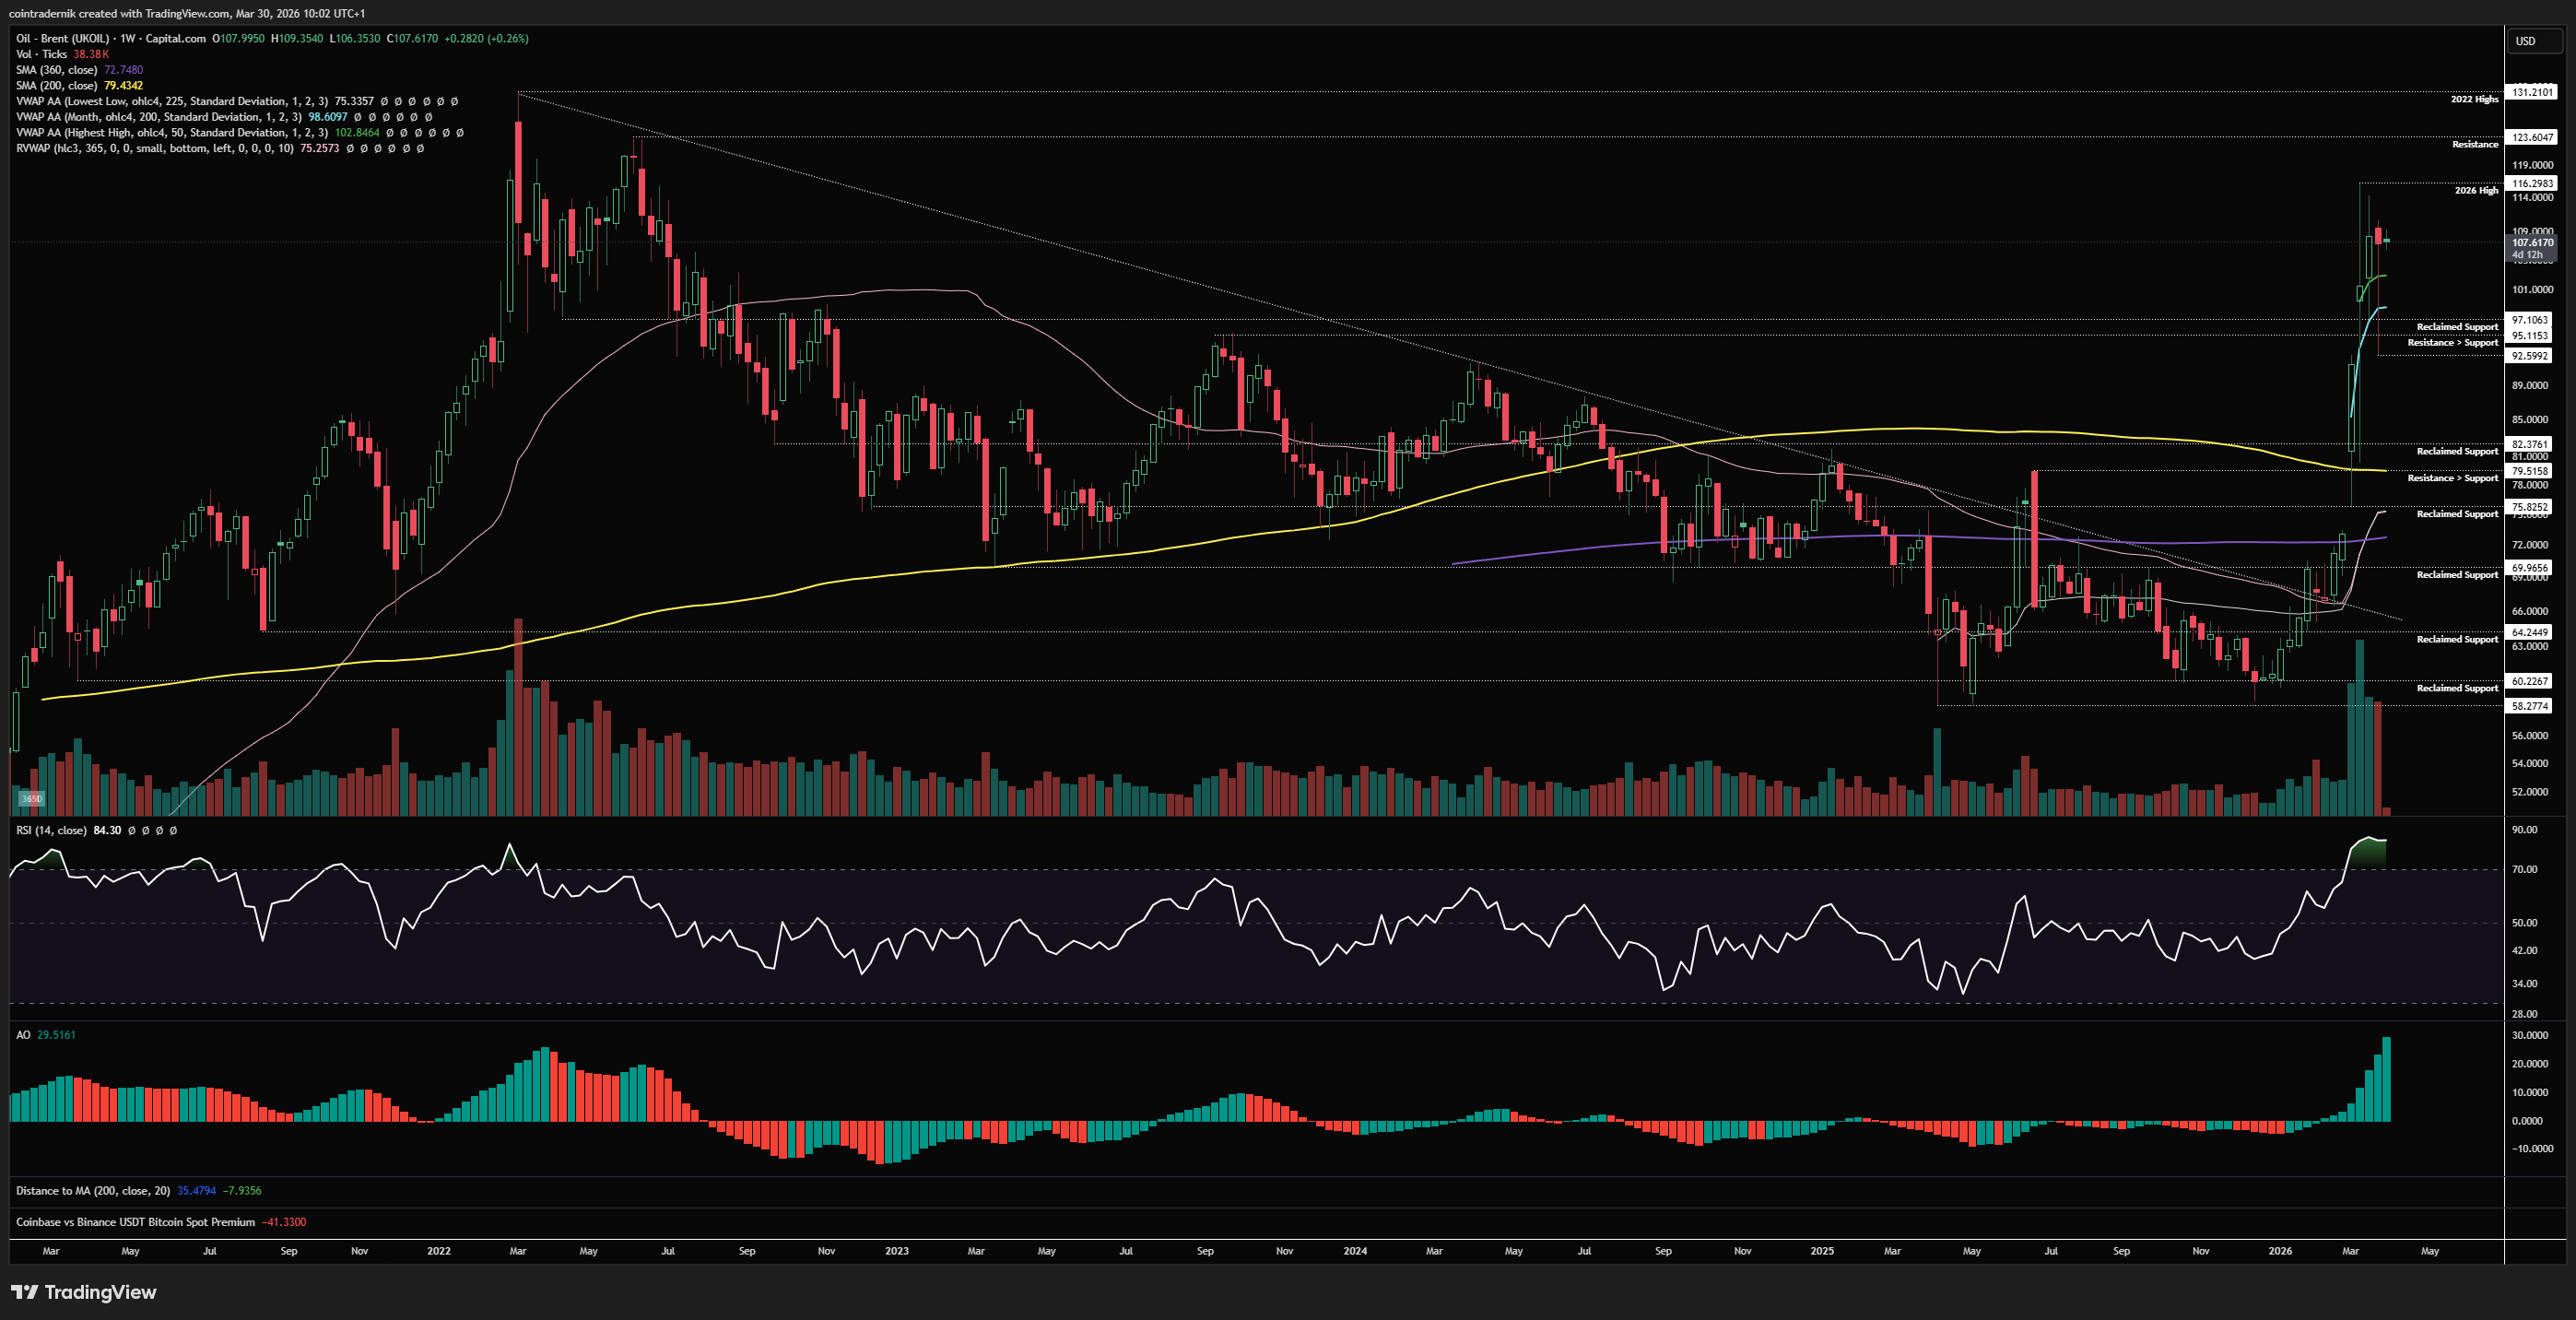
Task: Click the AO indicator legend label
Action: coord(23,1035)
